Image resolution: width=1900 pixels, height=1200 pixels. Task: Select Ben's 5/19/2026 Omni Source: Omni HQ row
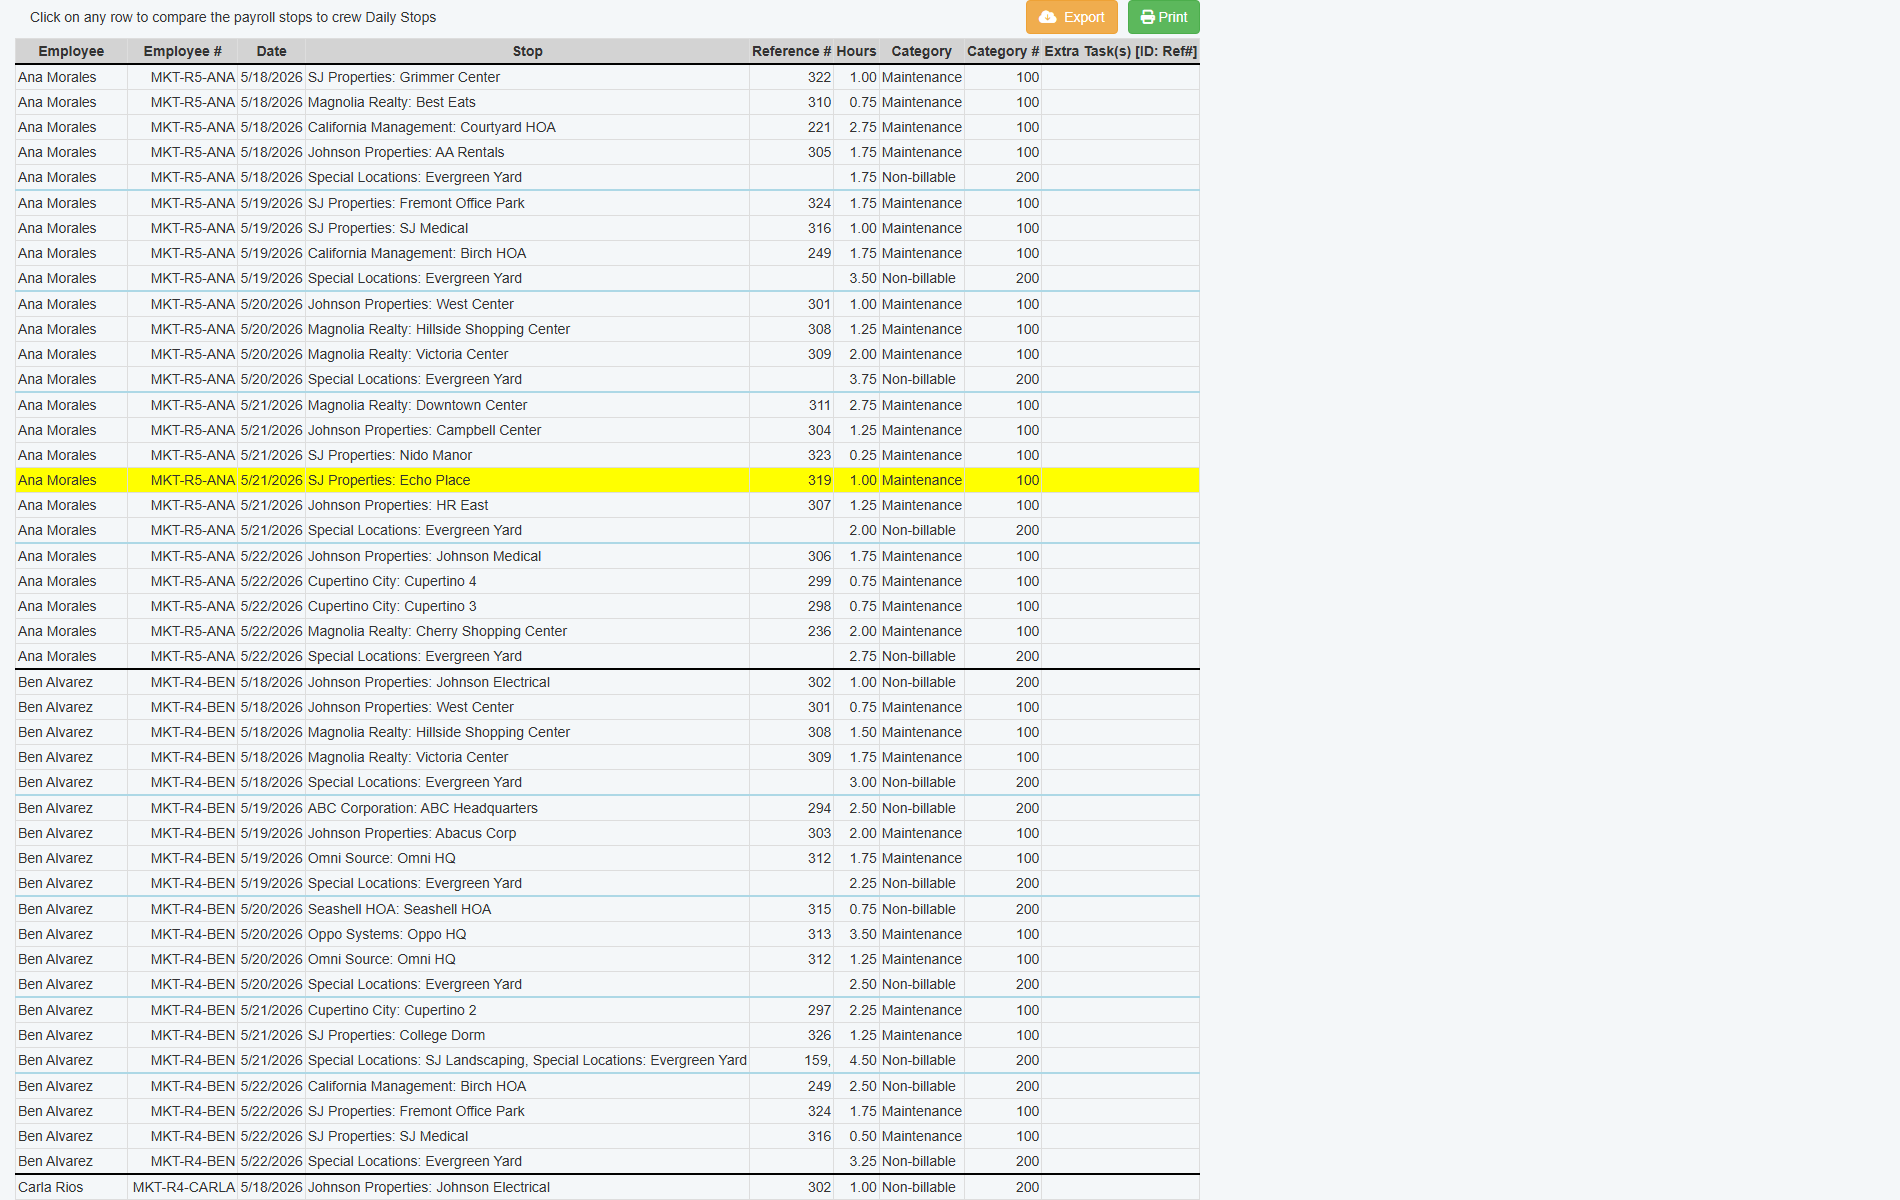607,858
